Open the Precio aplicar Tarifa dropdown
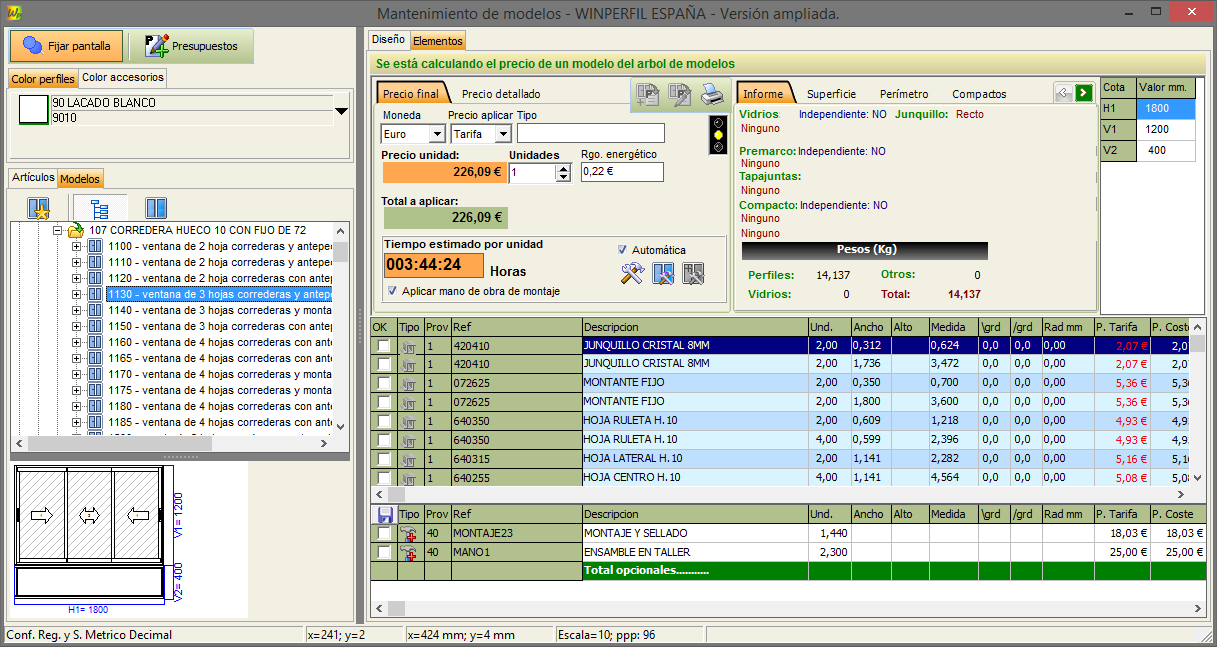This screenshot has height=647, width=1217. [503, 133]
